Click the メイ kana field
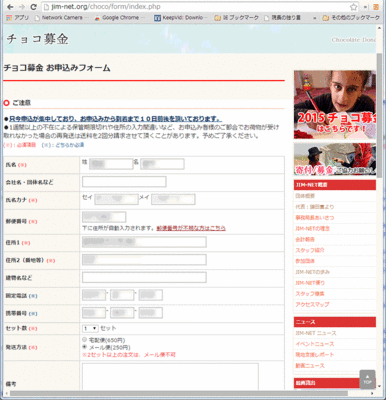Screen dimensions: 386x400 (x=173, y=199)
